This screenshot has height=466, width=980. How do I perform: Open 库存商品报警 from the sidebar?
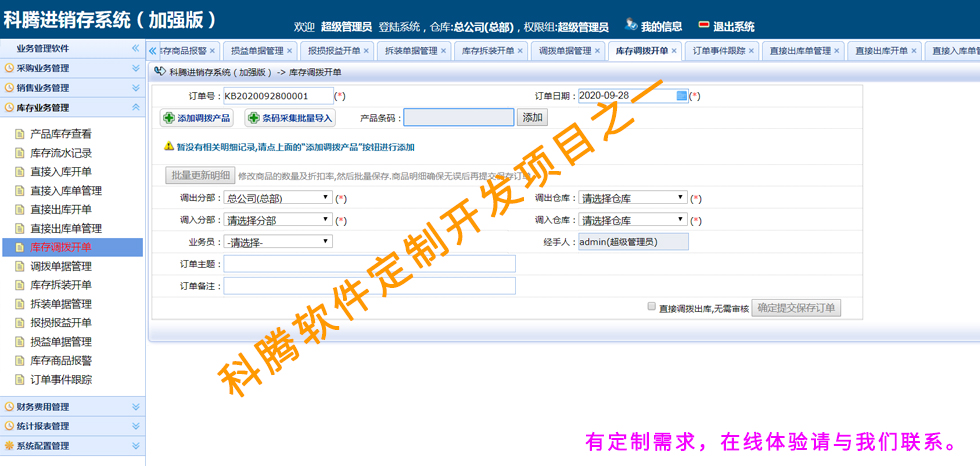click(61, 360)
